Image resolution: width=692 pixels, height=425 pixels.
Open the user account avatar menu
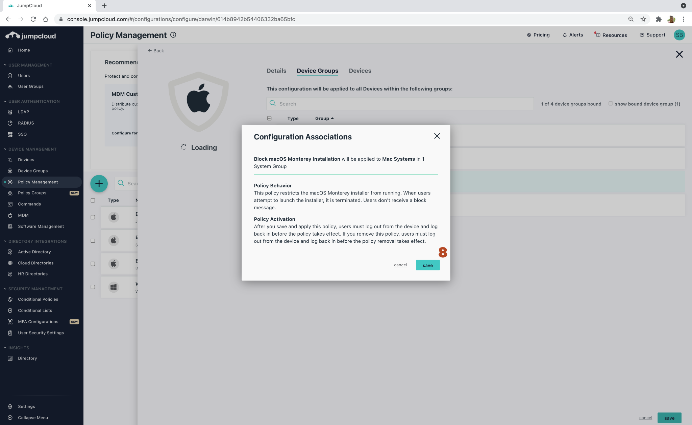click(679, 35)
